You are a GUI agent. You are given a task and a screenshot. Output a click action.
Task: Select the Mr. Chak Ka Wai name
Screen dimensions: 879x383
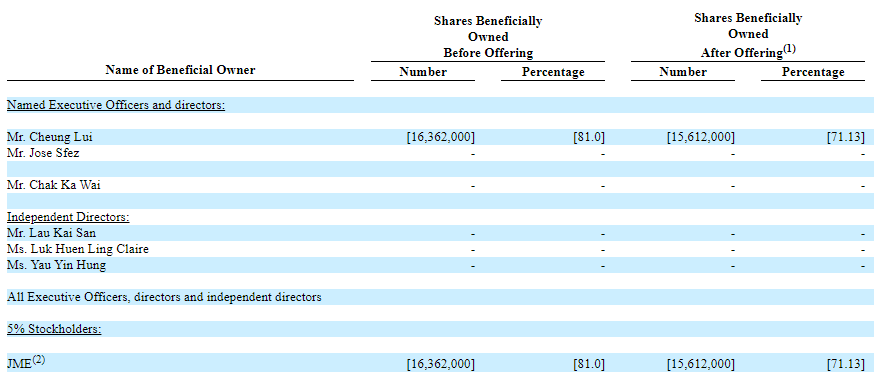[54, 185]
